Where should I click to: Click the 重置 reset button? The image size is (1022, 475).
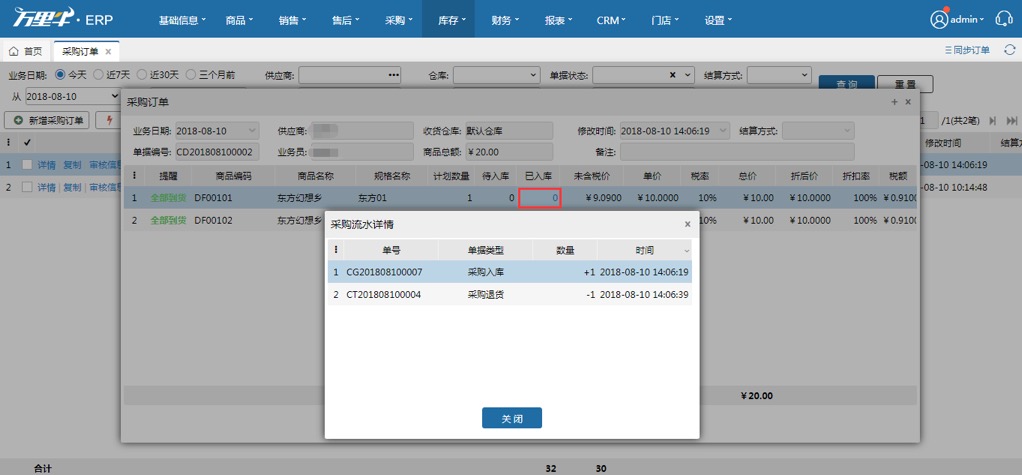point(905,84)
